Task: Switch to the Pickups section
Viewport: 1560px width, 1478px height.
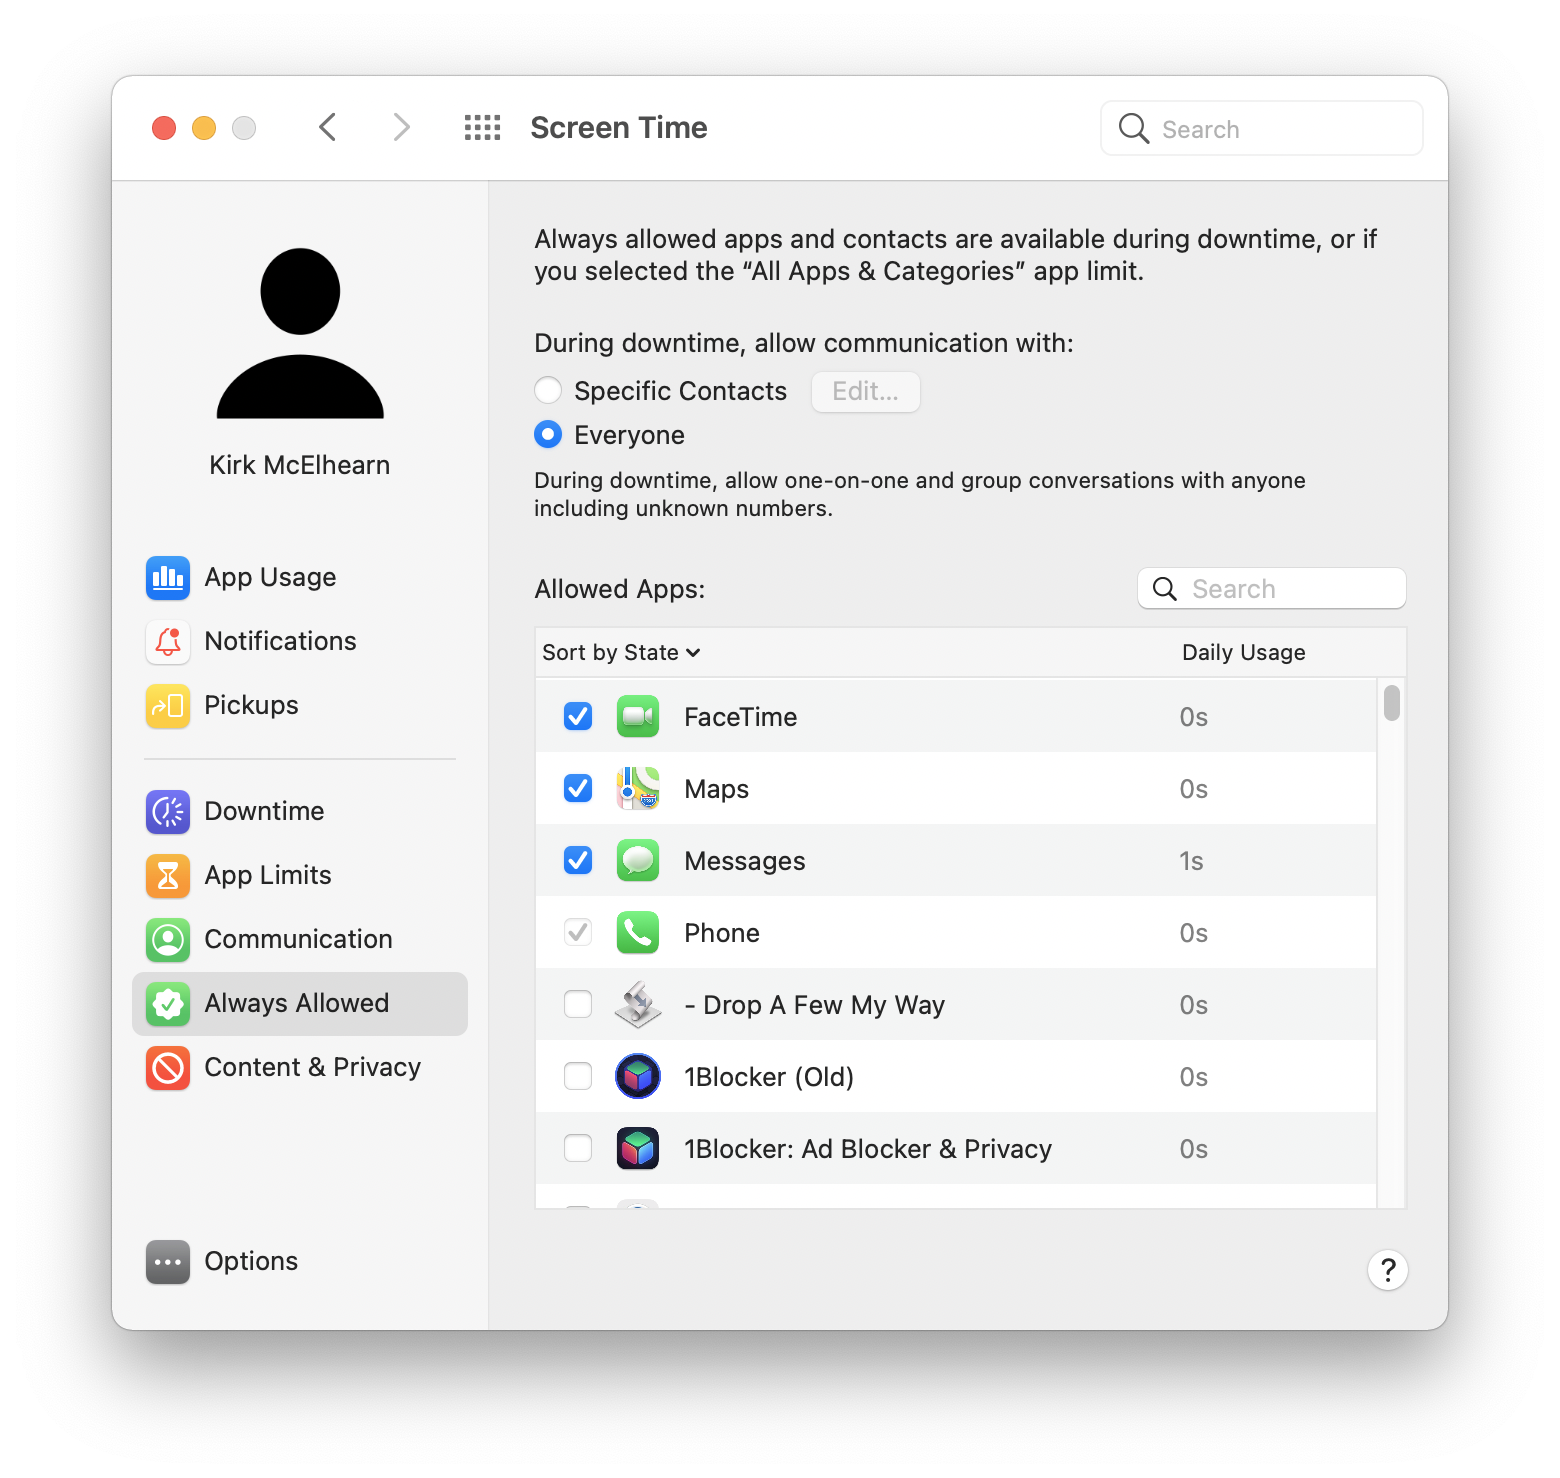Action: tap(300, 706)
